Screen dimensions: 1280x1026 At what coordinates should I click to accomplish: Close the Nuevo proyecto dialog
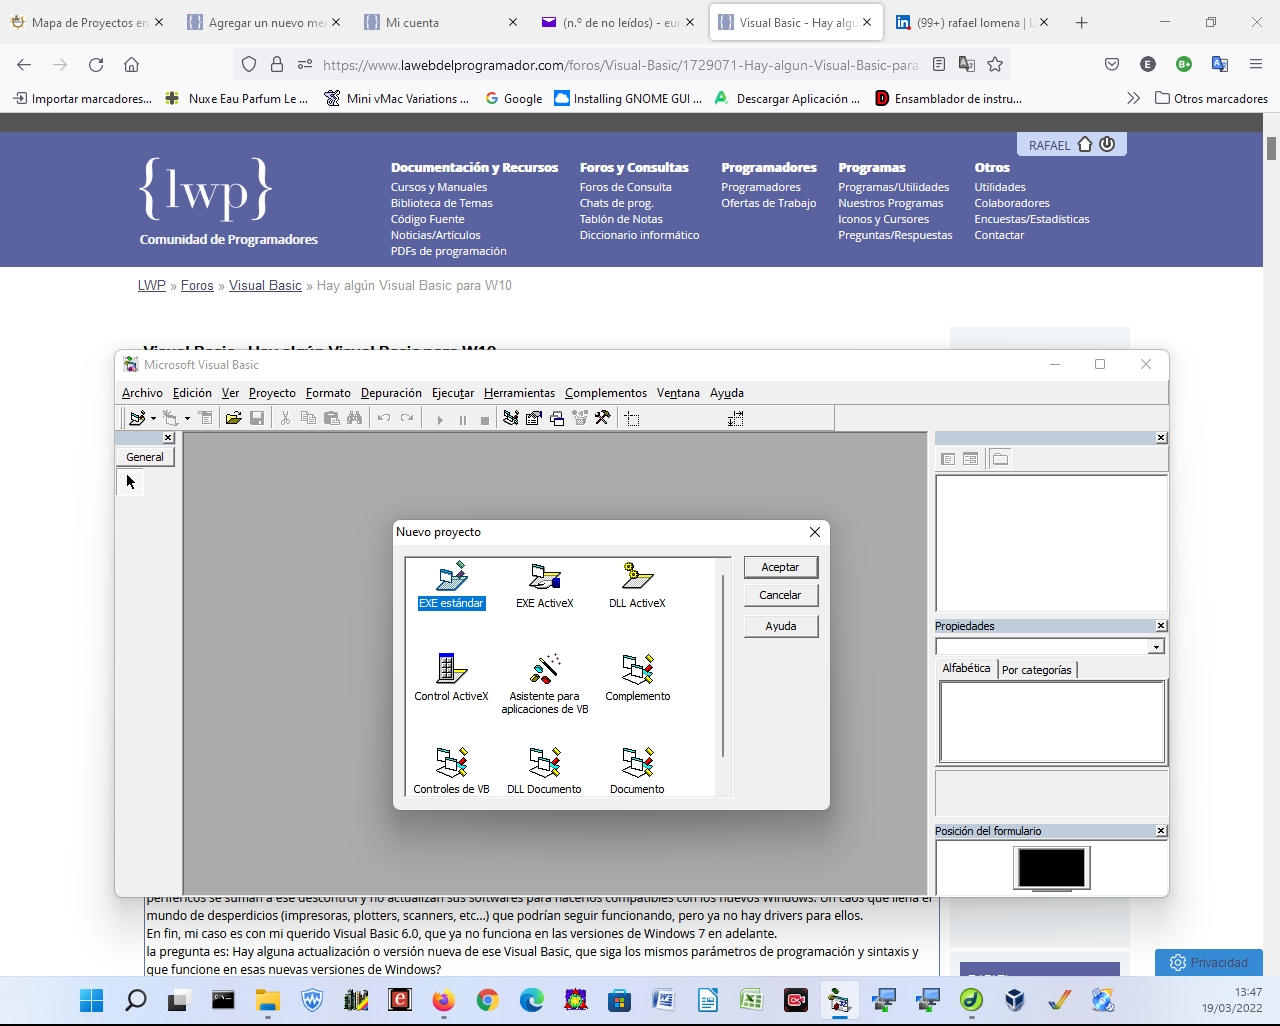[x=815, y=532]
